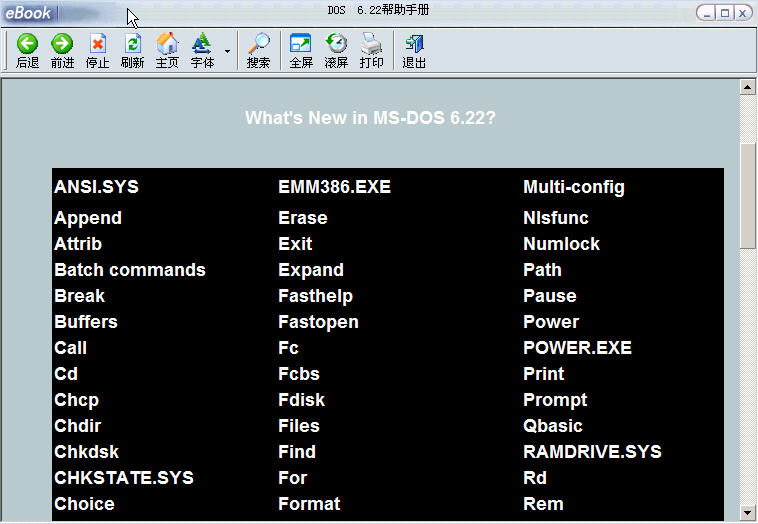Click the Exit (退出) door icon
758x524 pixels.
[414, 44]
